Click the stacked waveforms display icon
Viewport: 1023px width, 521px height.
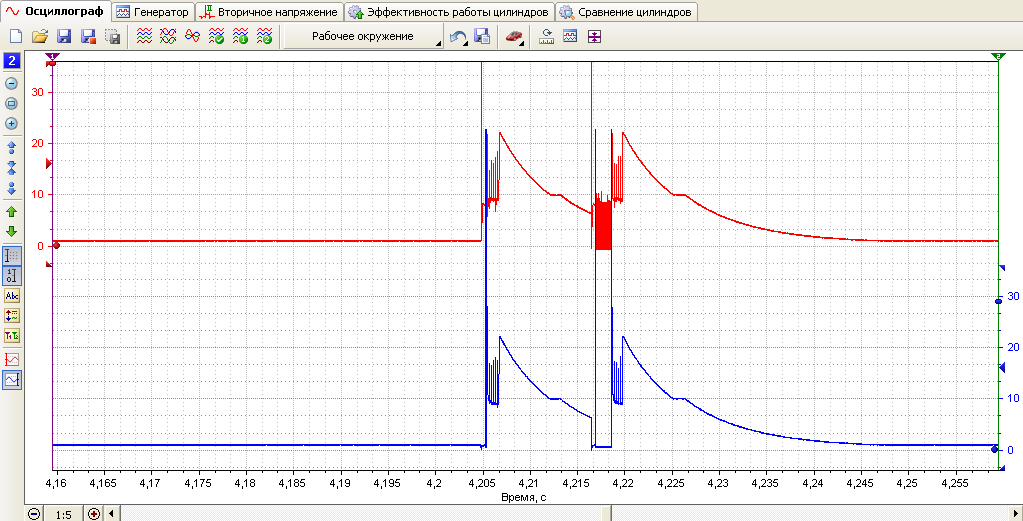144,37
